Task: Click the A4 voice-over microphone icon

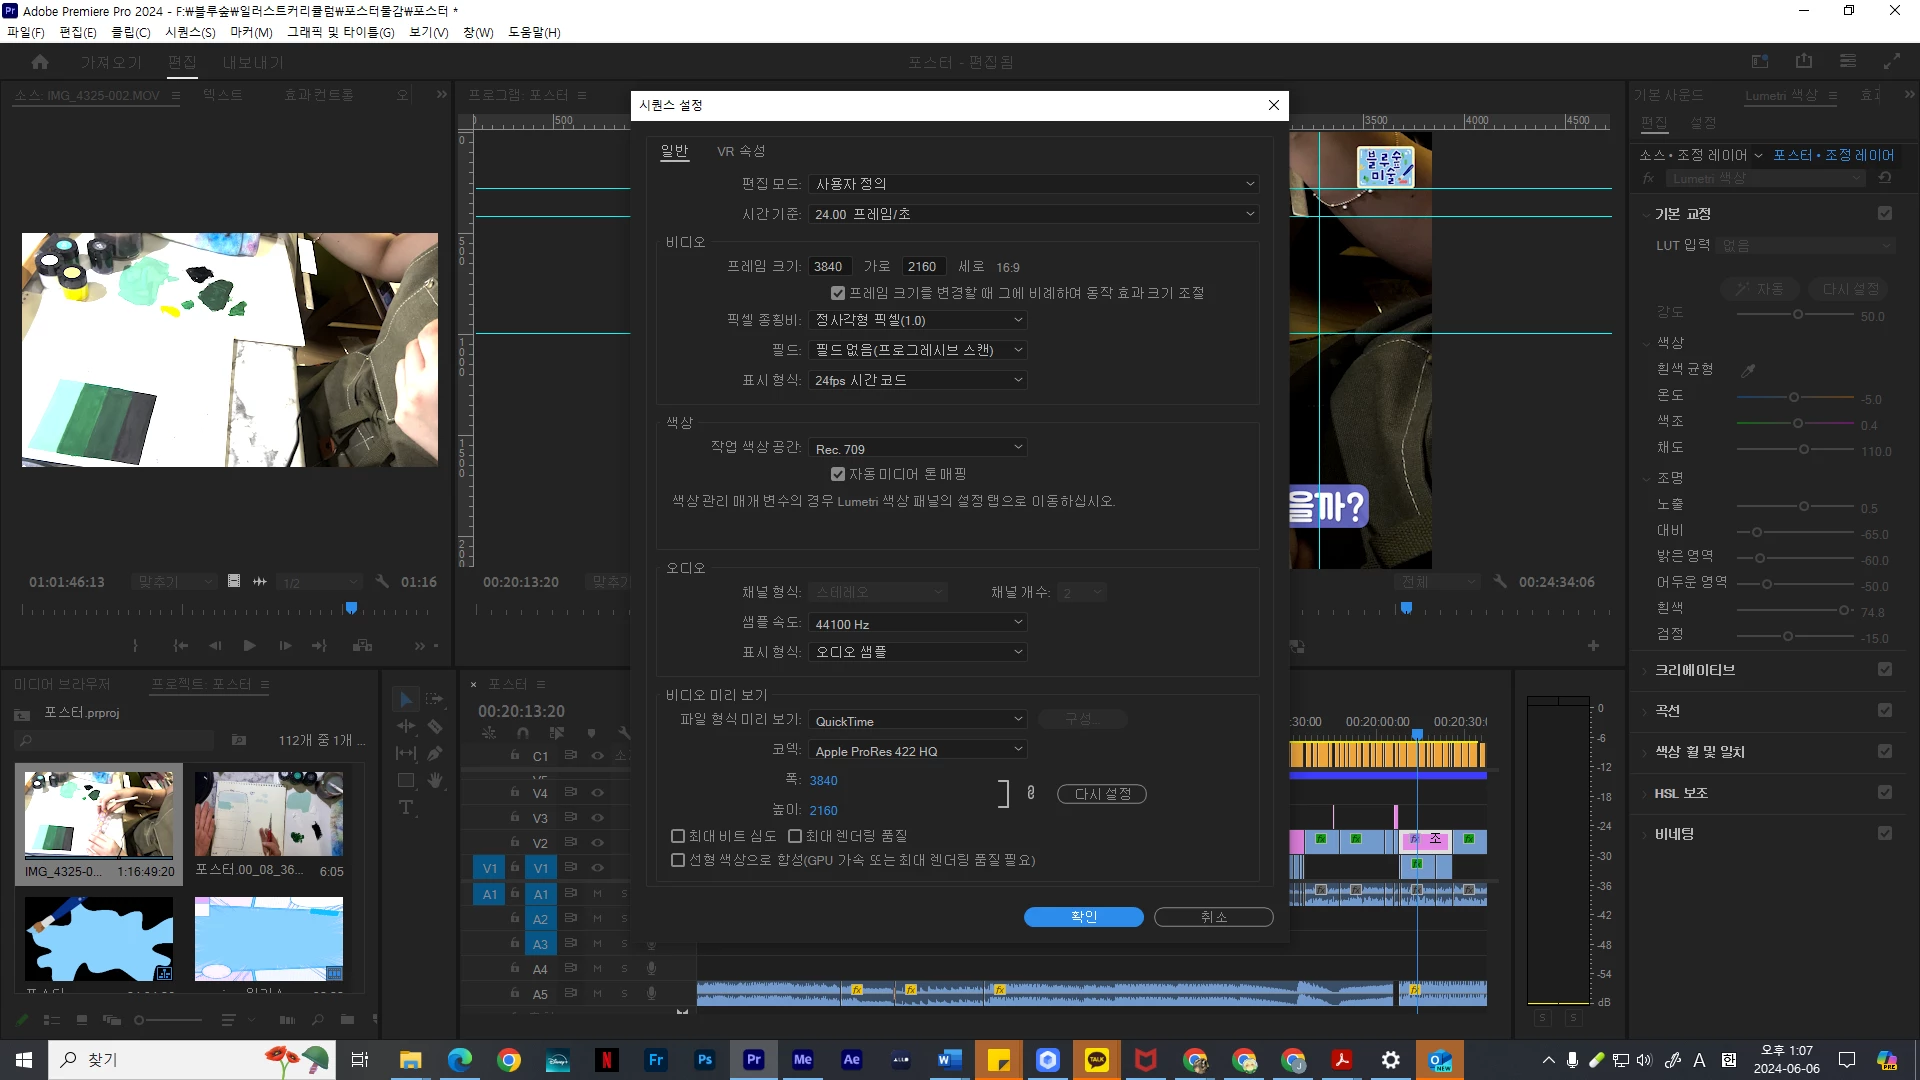Action: [x=651, y=968]
